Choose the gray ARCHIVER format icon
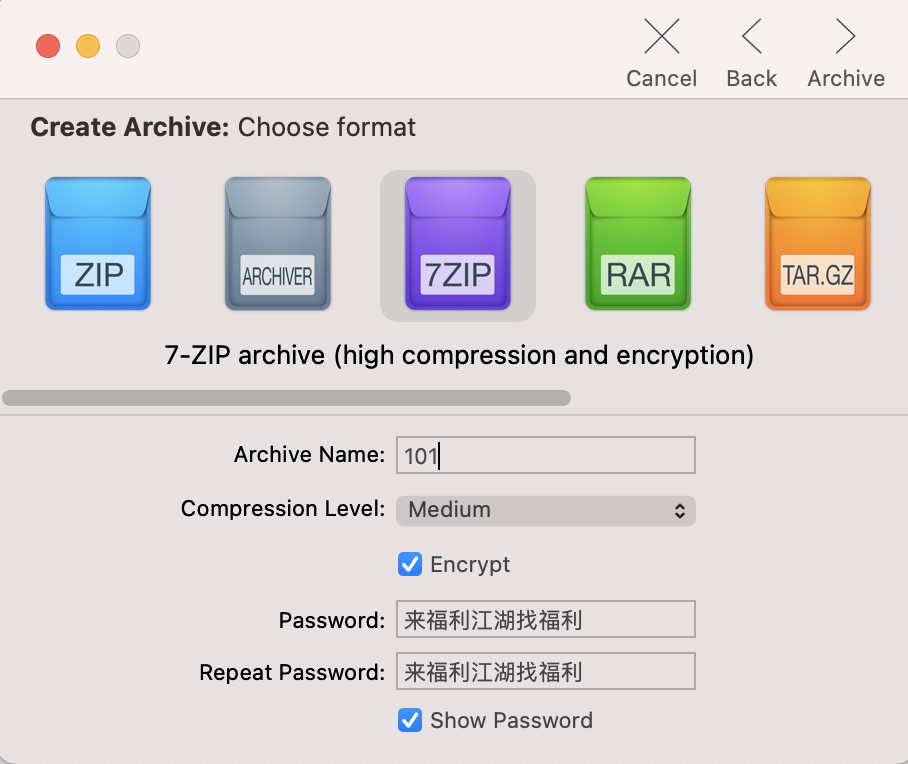Screen dimensions: 908x764 click(x=277, y=244)
